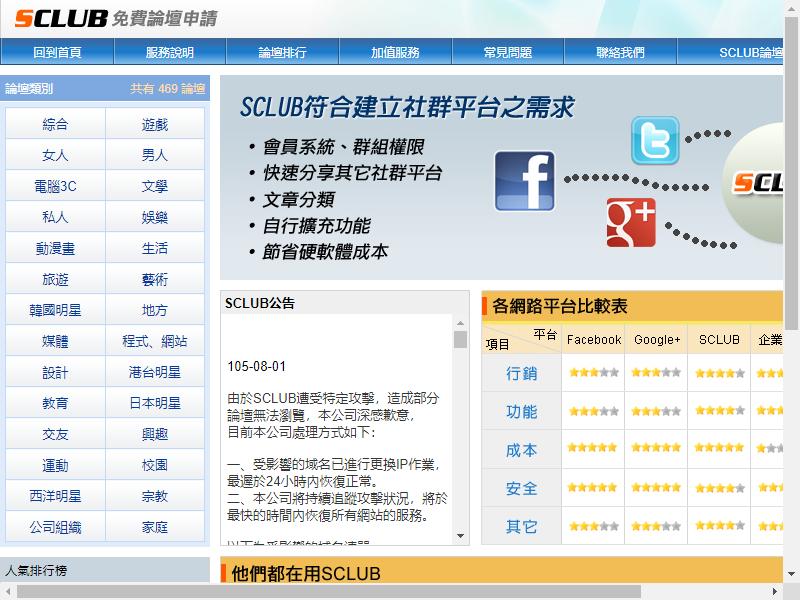Select the 生活 category
The width and height of the screenshot is (800, 600).
pos(155,248)
